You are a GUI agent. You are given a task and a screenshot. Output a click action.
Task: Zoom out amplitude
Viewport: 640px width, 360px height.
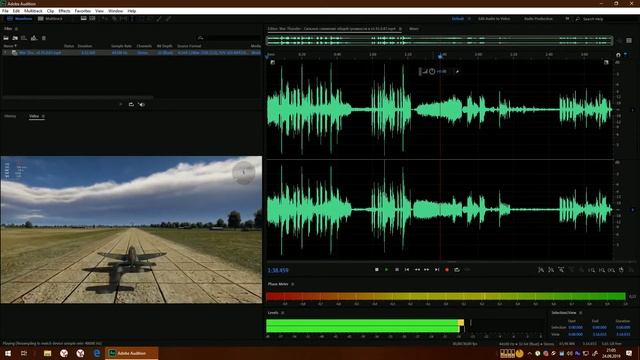pos(551,270)
